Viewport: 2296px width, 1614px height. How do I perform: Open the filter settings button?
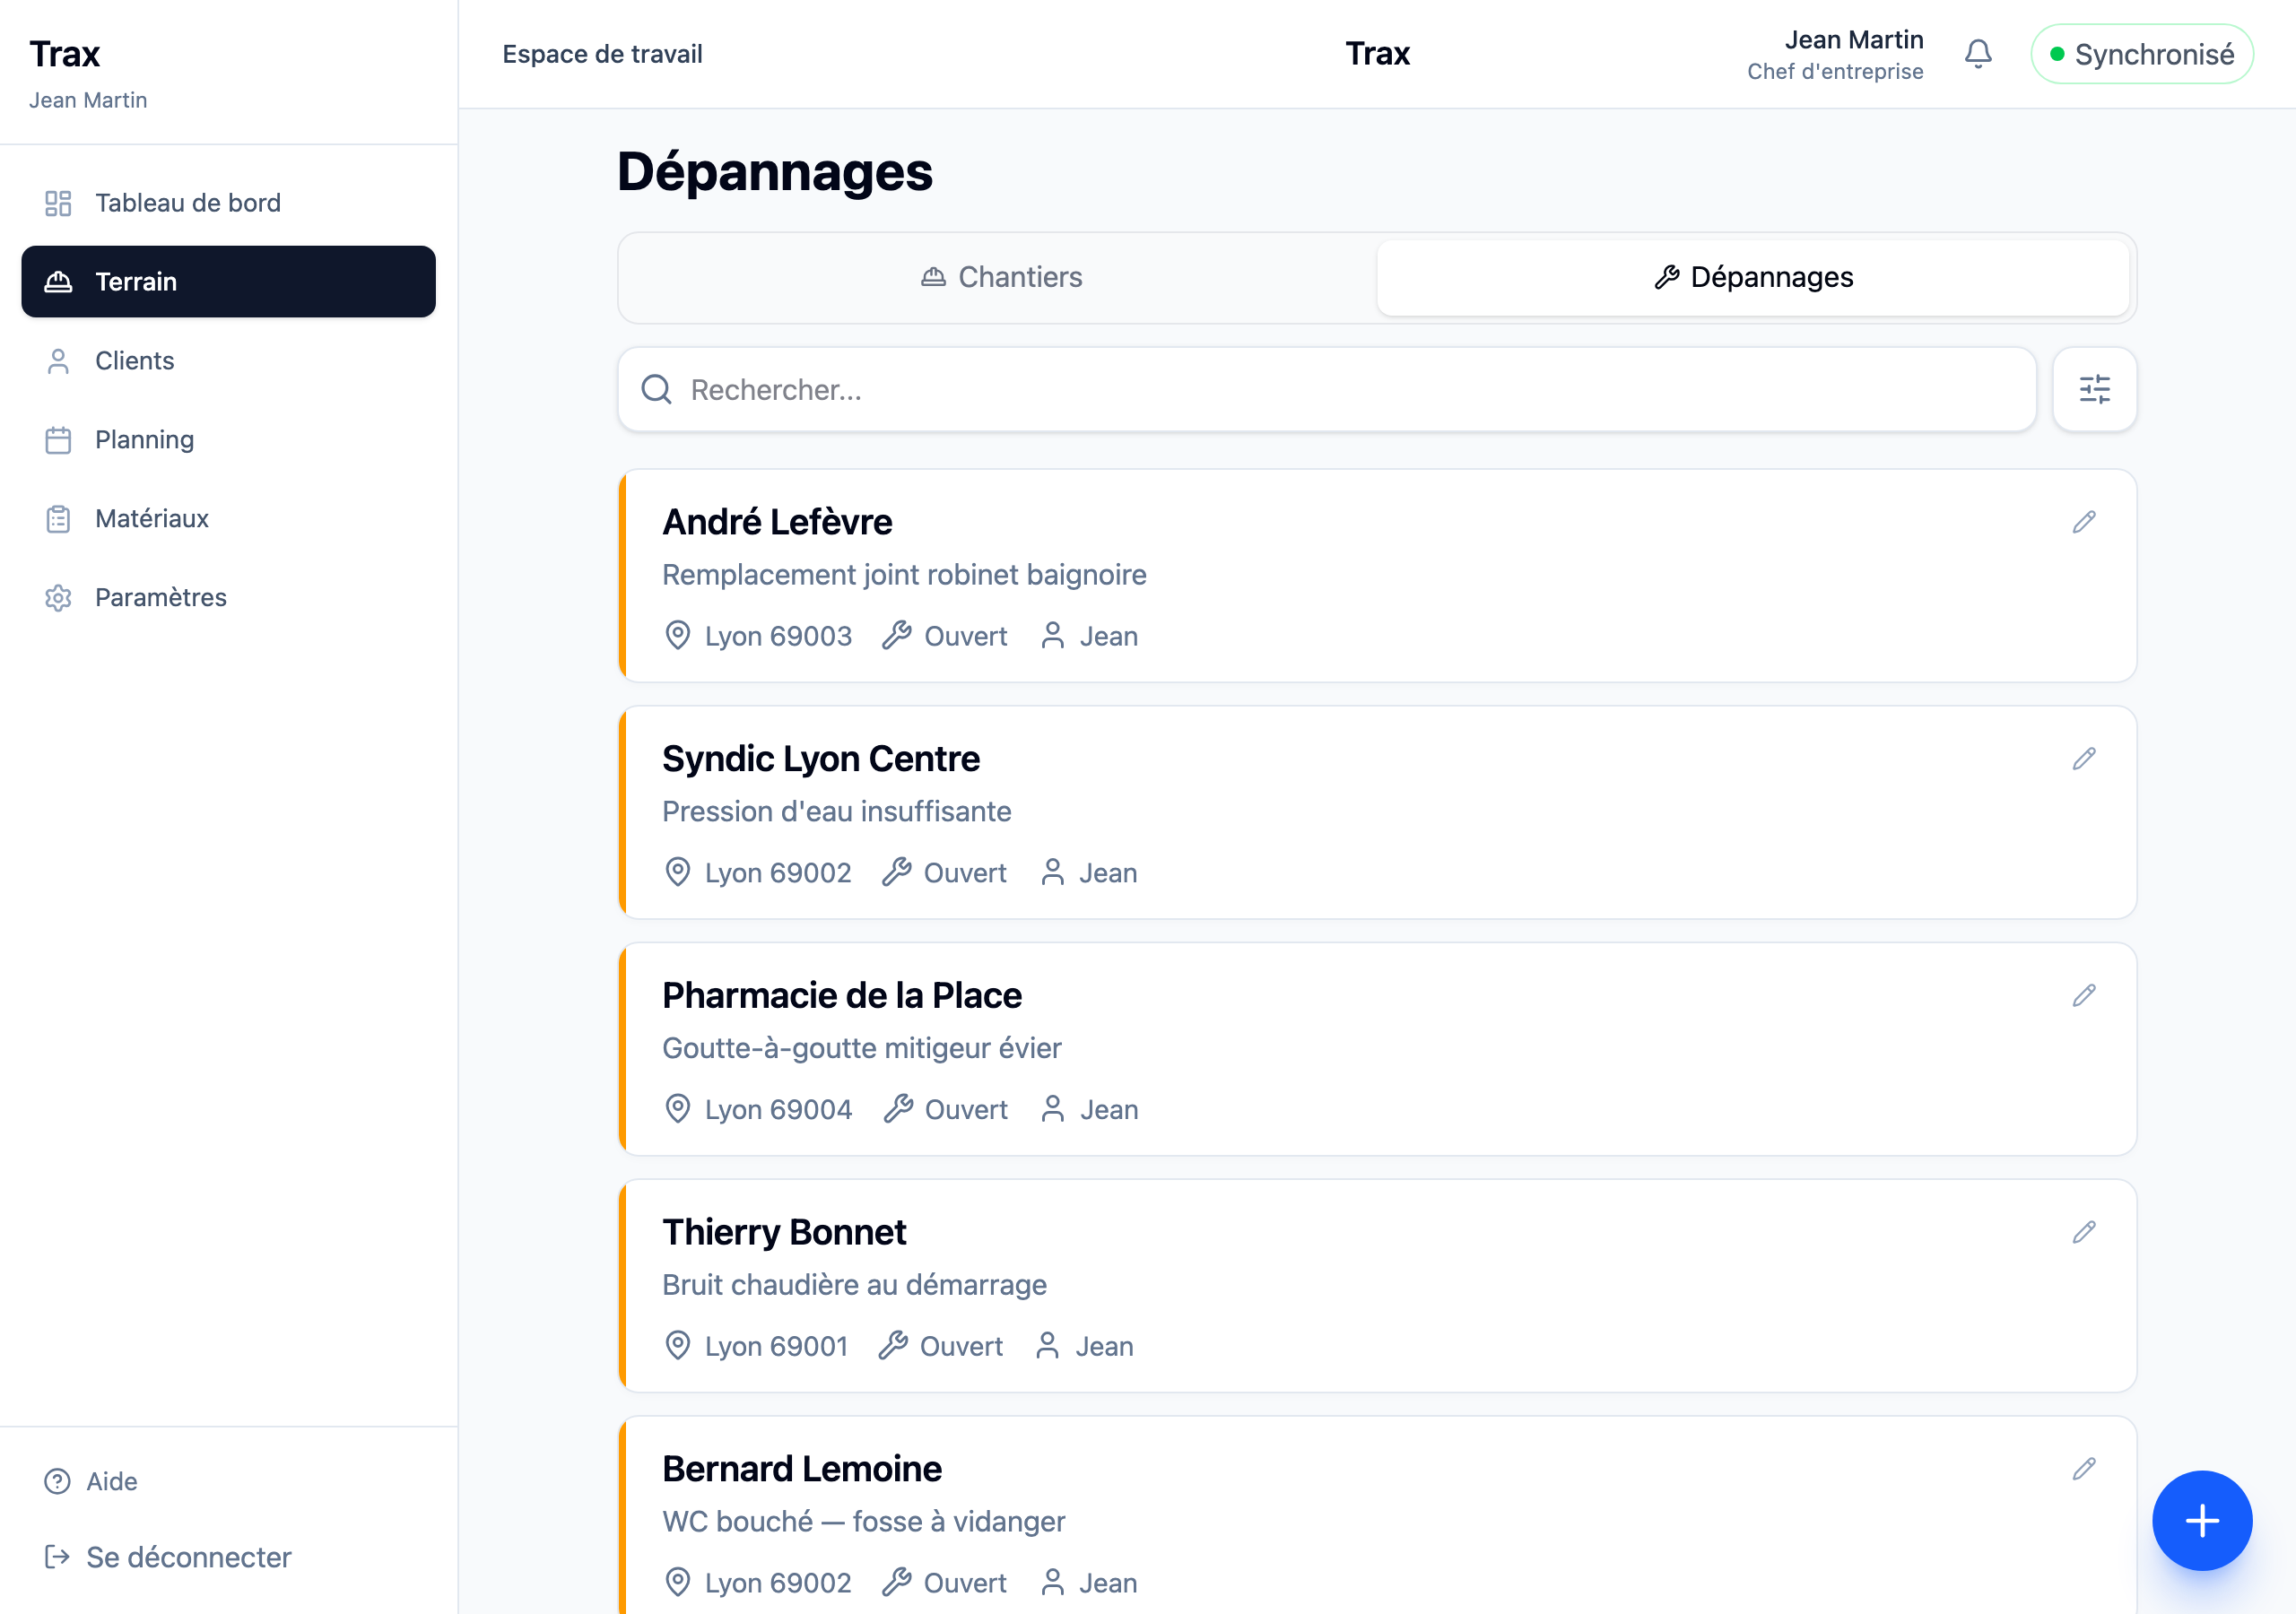pyautogui.click(x=2094, y=389)
